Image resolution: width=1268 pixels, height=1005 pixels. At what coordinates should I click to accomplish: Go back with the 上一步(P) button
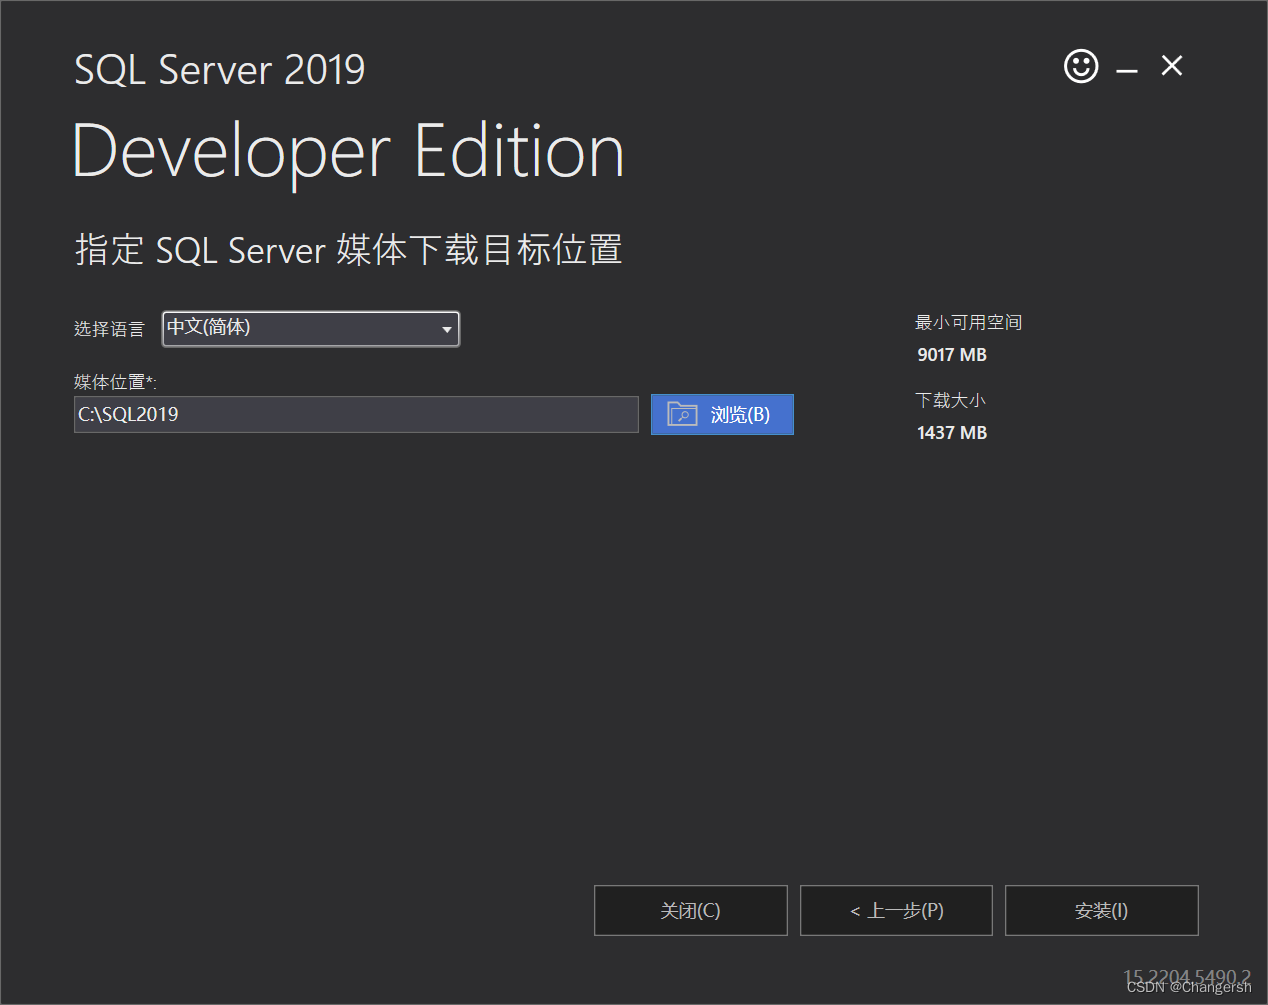pos(896,910)
